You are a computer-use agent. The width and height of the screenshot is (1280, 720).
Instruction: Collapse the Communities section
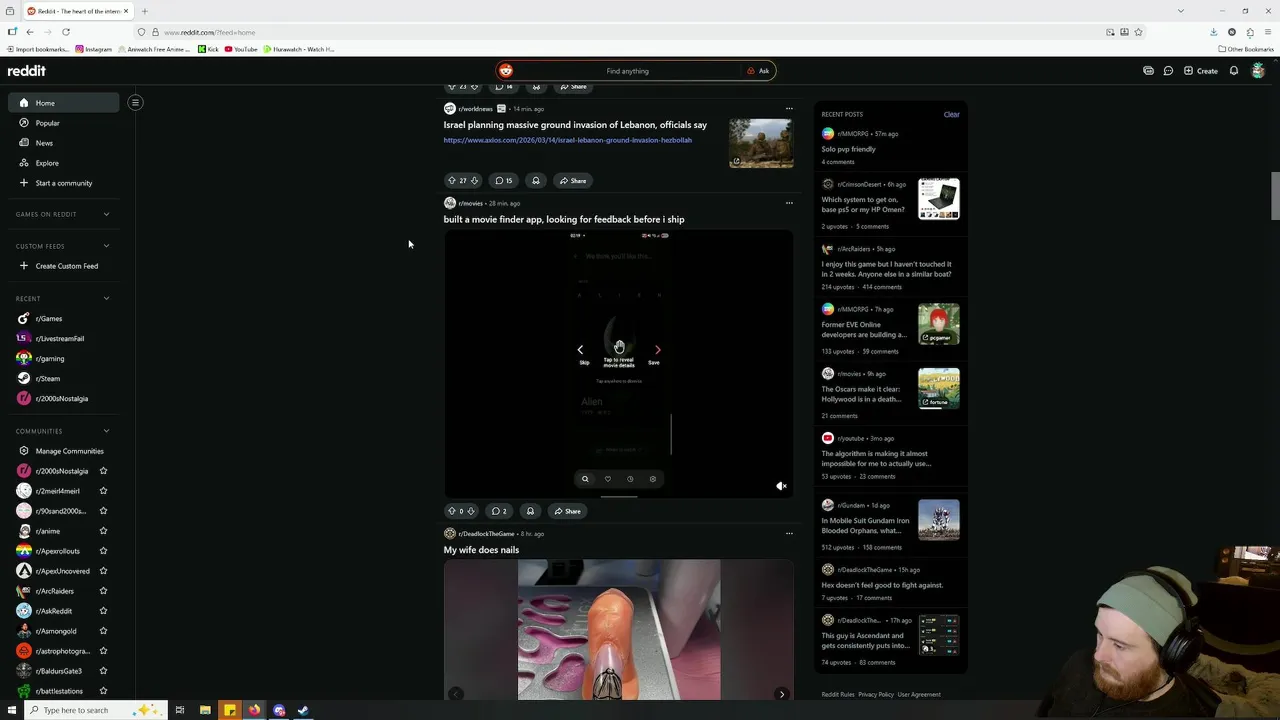tap(106, 431)
